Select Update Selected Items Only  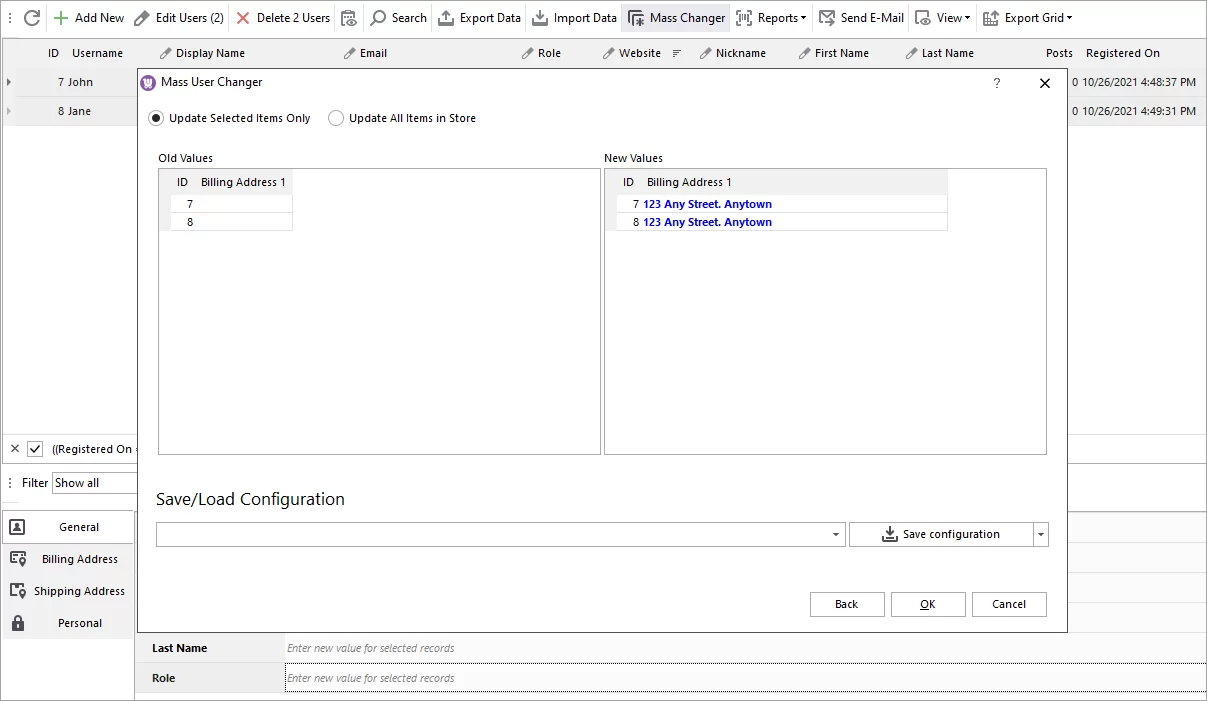point(156,117)
